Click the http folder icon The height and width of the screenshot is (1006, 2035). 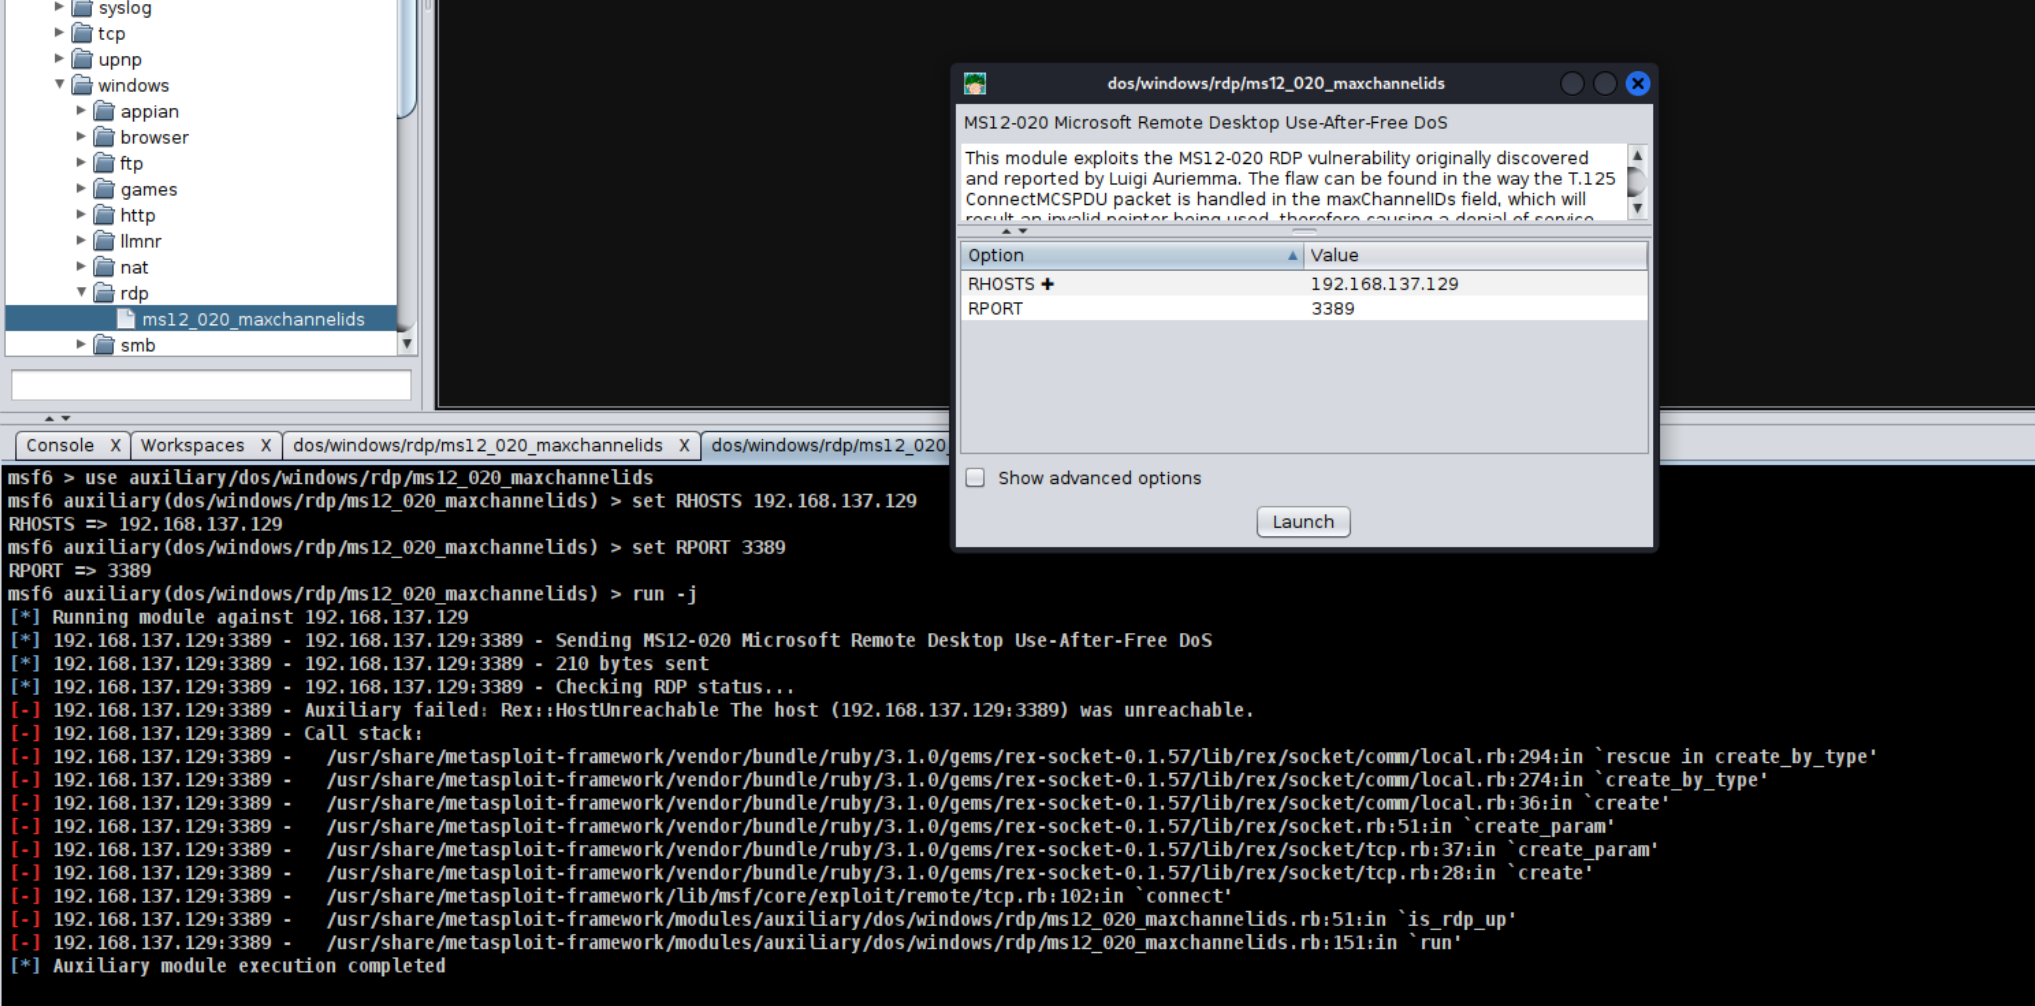(104, 215)
